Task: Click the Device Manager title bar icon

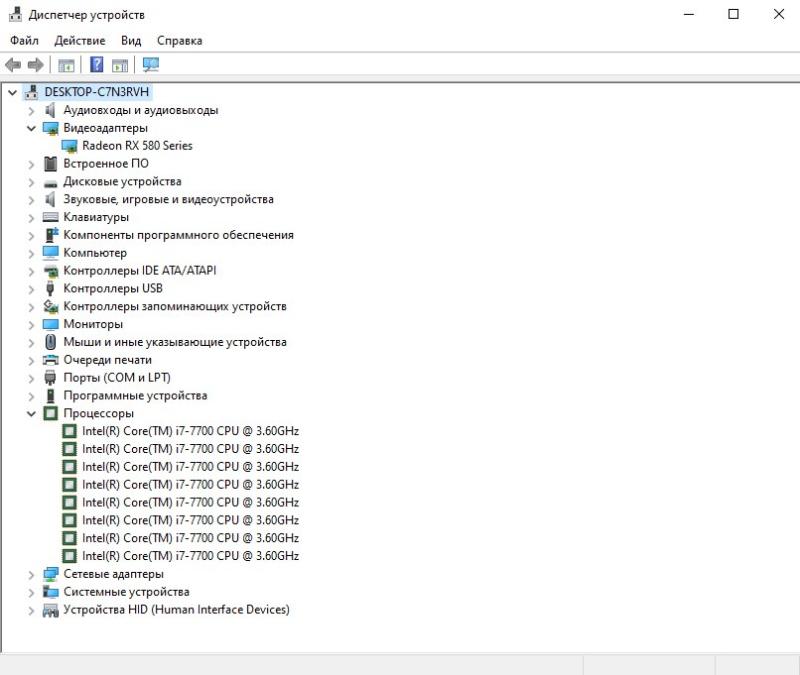Action: click(x=15, y=14)
